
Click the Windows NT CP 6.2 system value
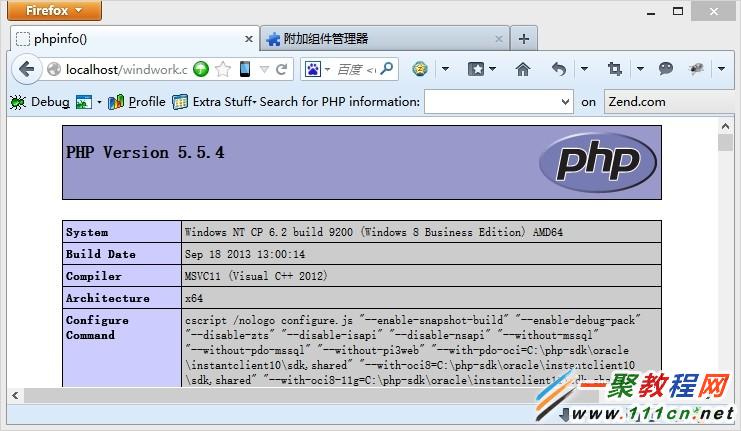click(x=374, y=232)
